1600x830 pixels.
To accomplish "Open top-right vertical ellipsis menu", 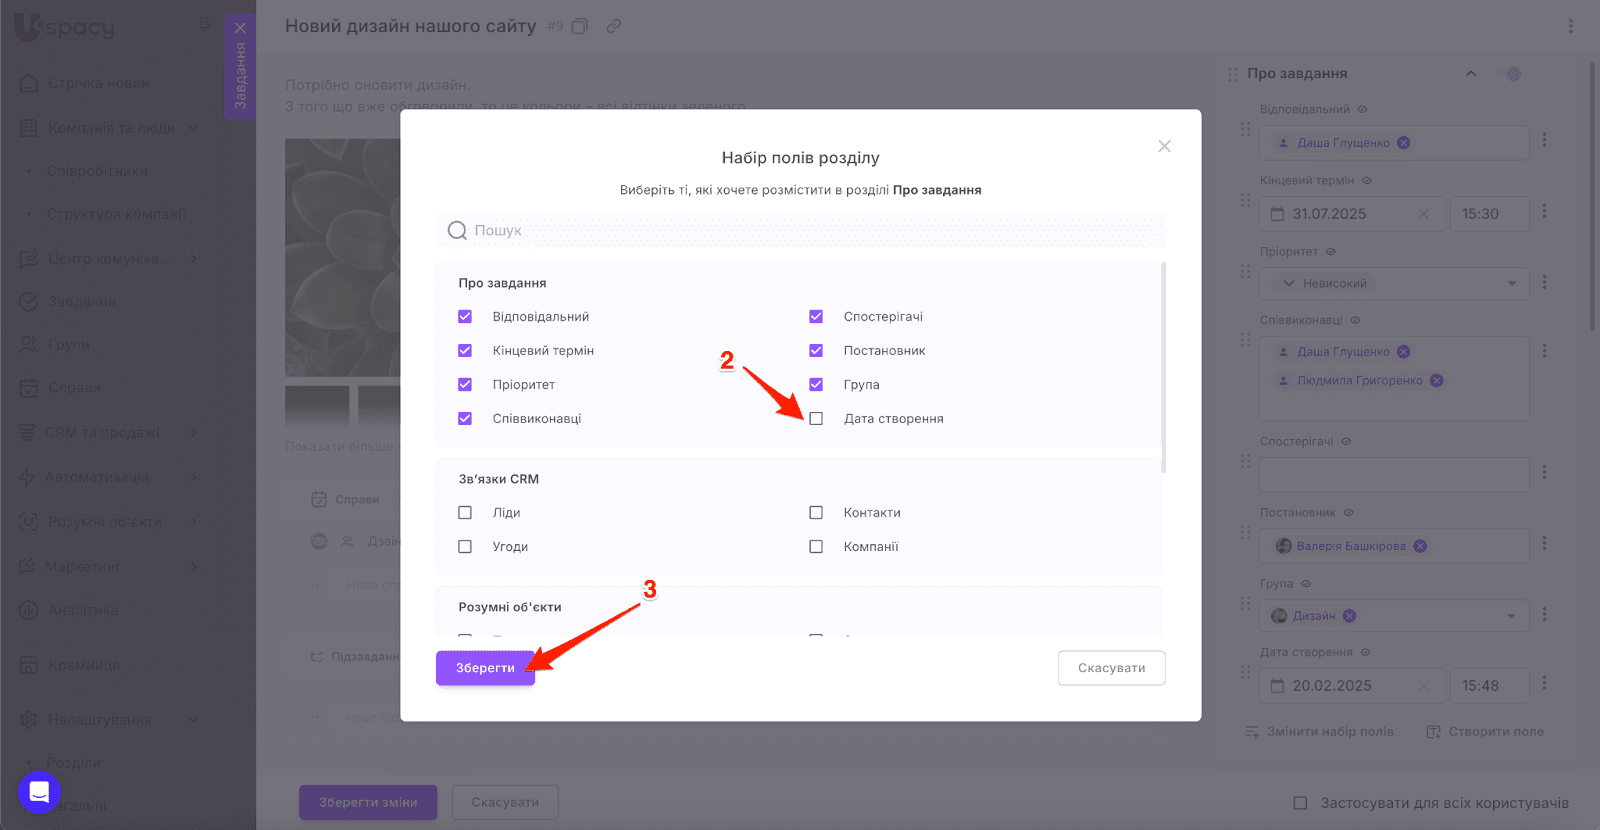I will tap(1570, 27).
